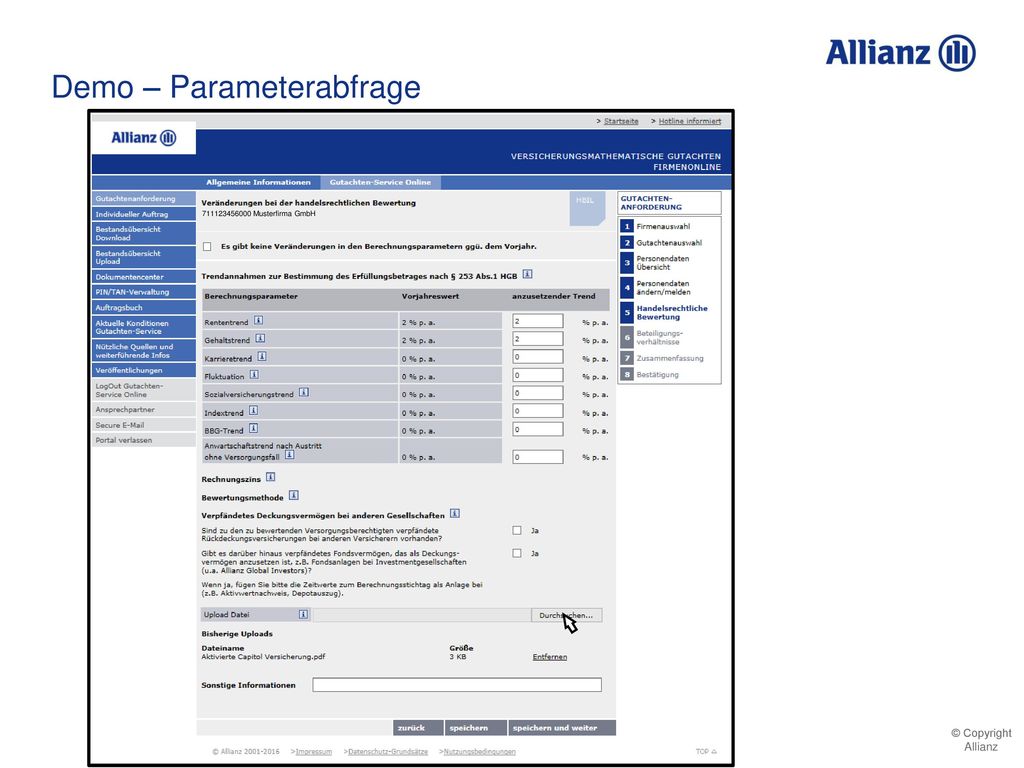Open info icon next to Sozialversicherungstrend
Image resolution: width=1024 pixels, height=768 pixels.
pos(304,392)
